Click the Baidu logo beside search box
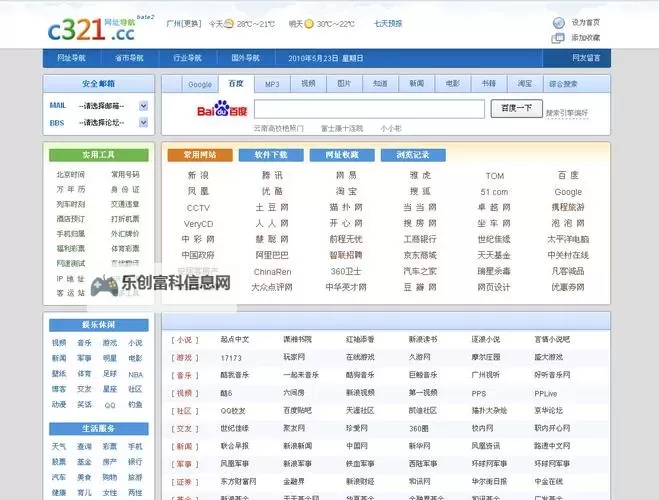Image resolution: width=659 pixels, height=500 pixels. (x=222, y=109)
